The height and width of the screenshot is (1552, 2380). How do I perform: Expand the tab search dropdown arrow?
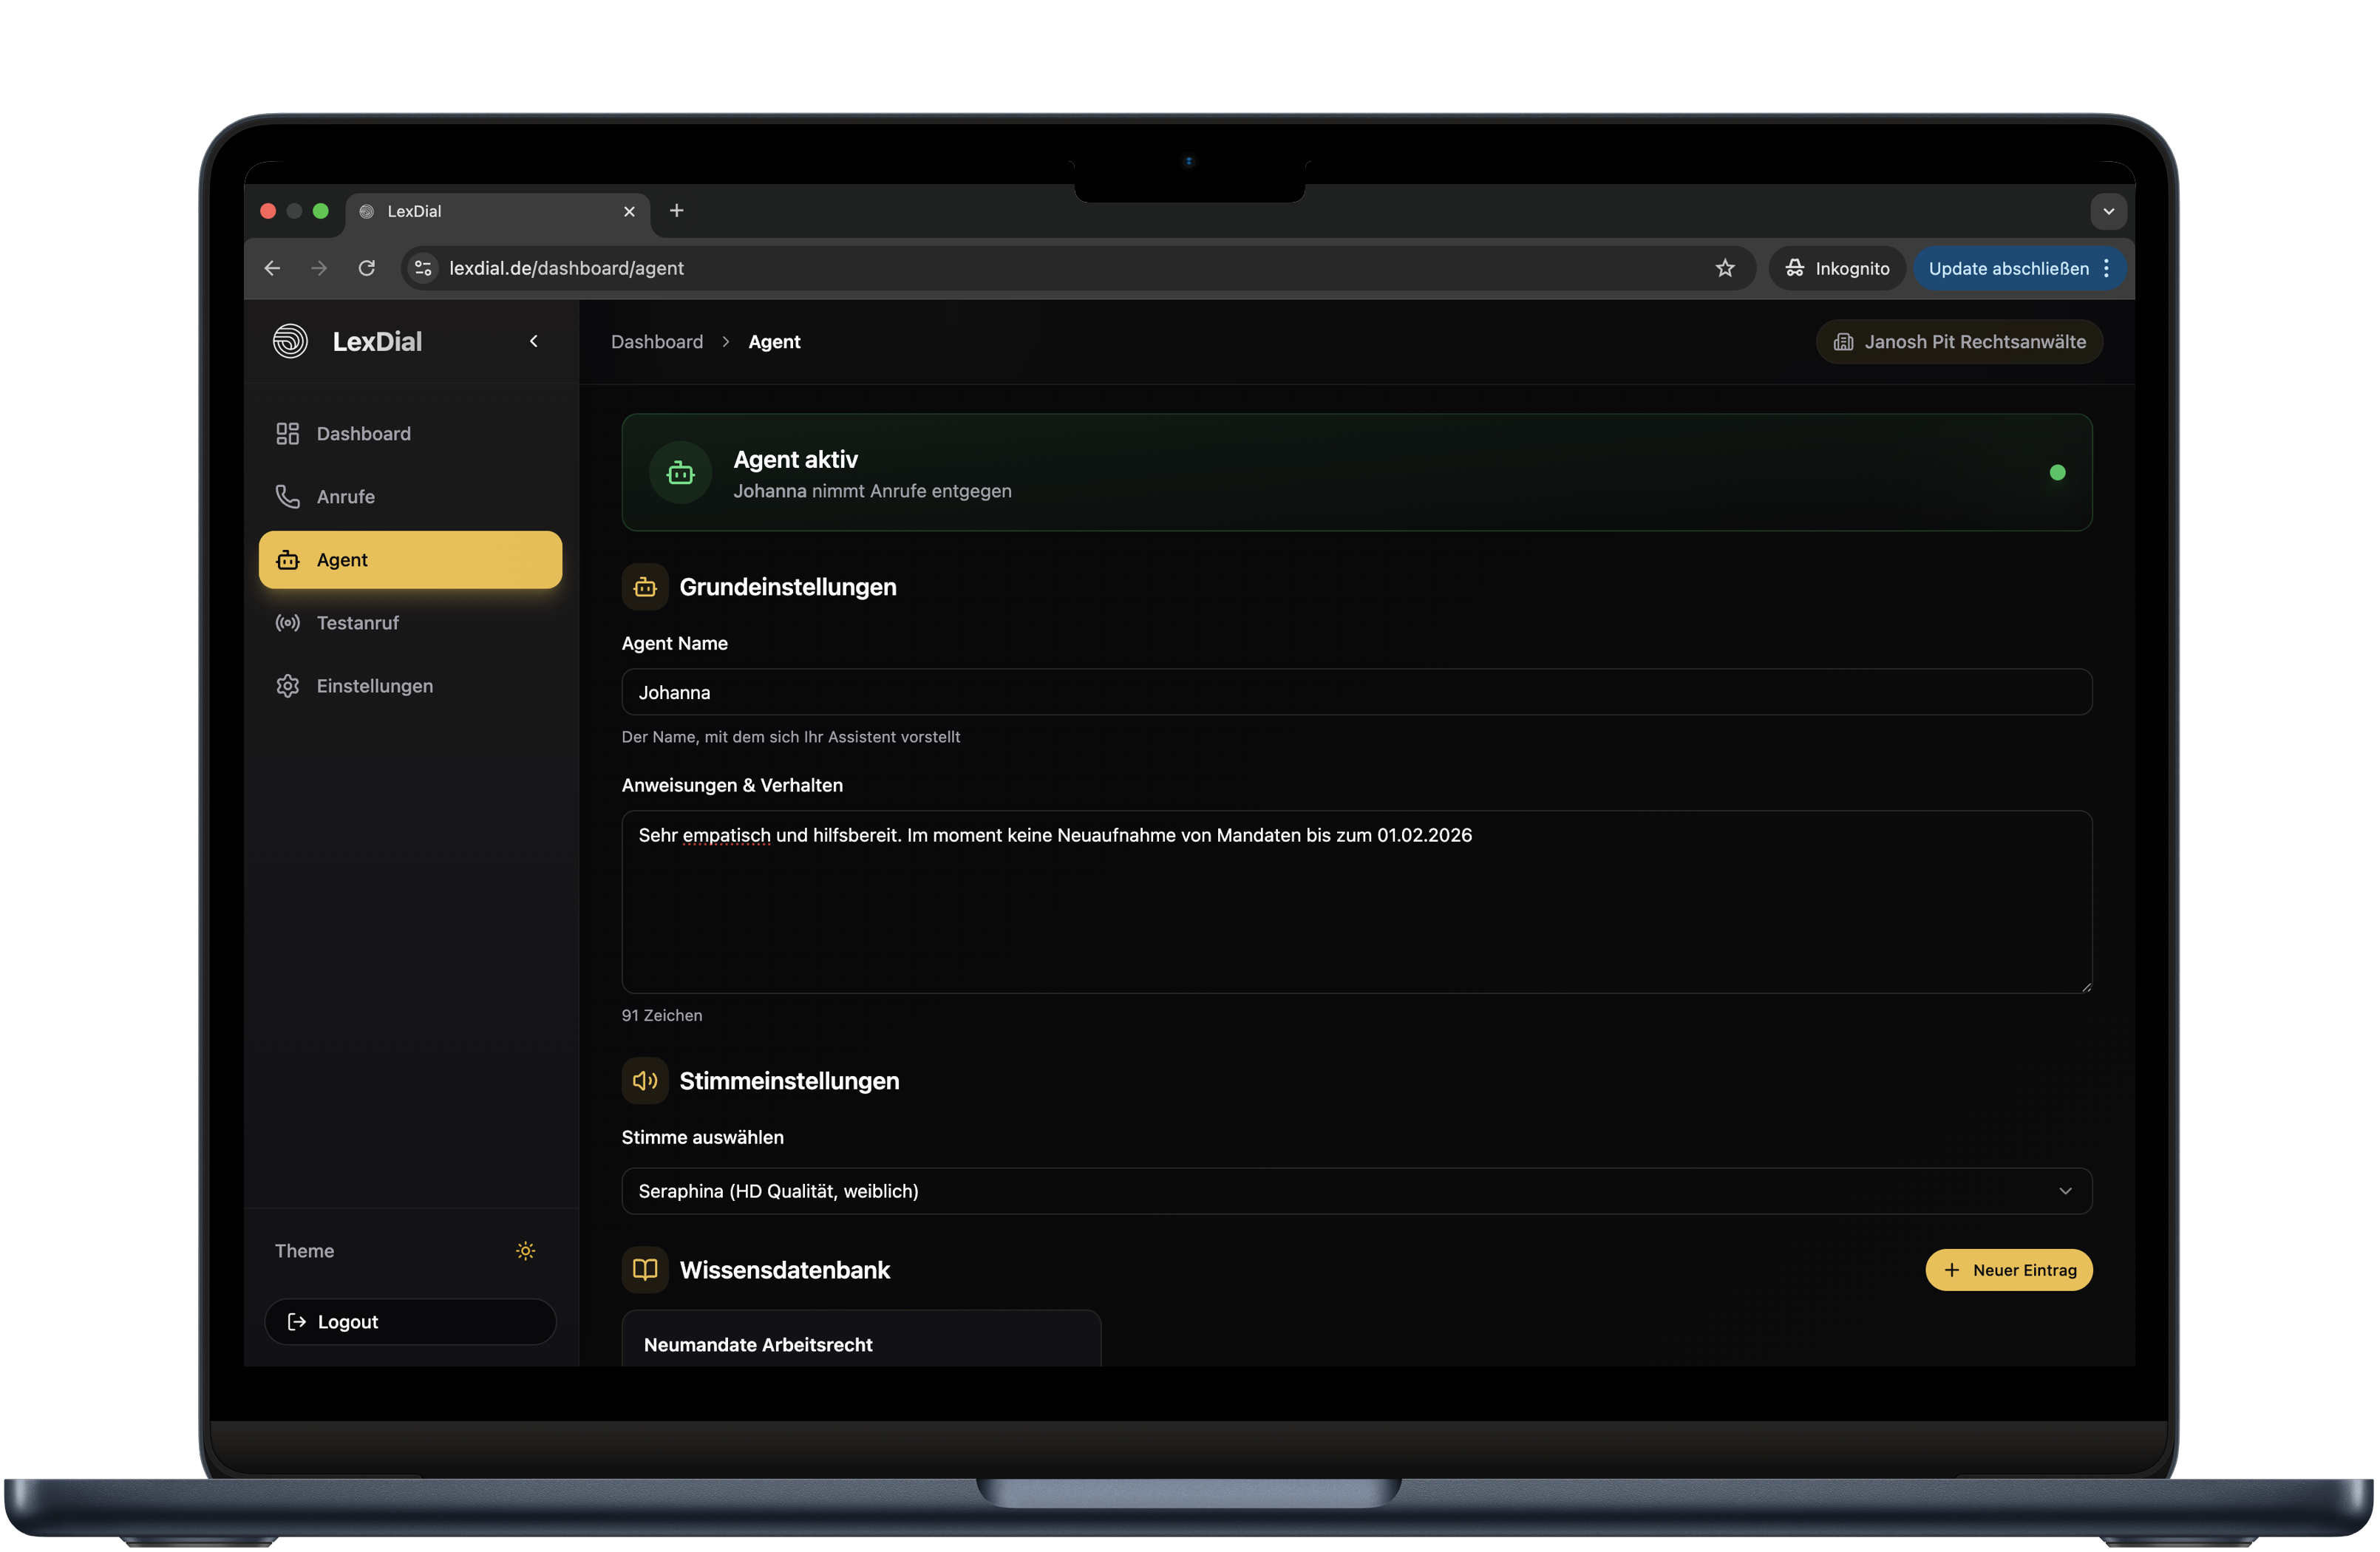point(2108,211)
